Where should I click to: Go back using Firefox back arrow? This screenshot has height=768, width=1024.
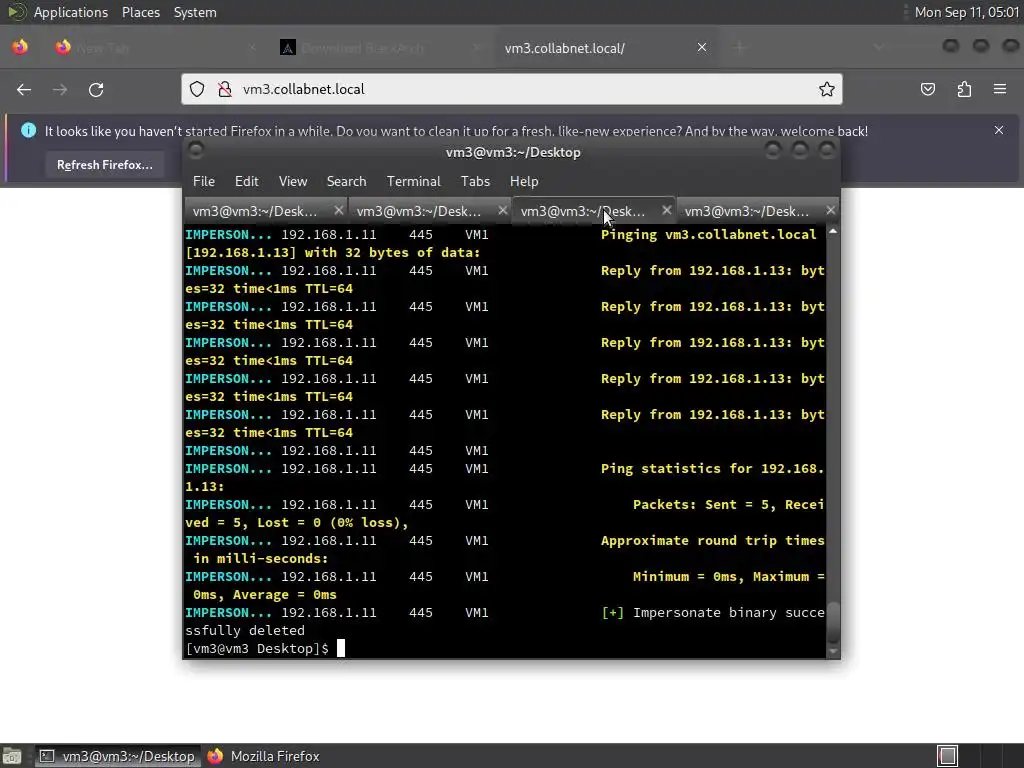[x=24, y=89]
